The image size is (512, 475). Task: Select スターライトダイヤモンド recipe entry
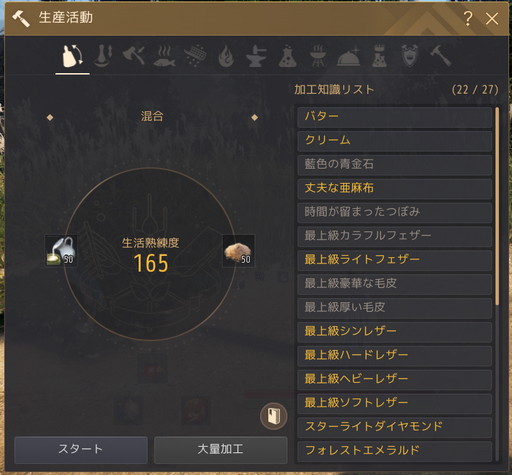[394, 427]
